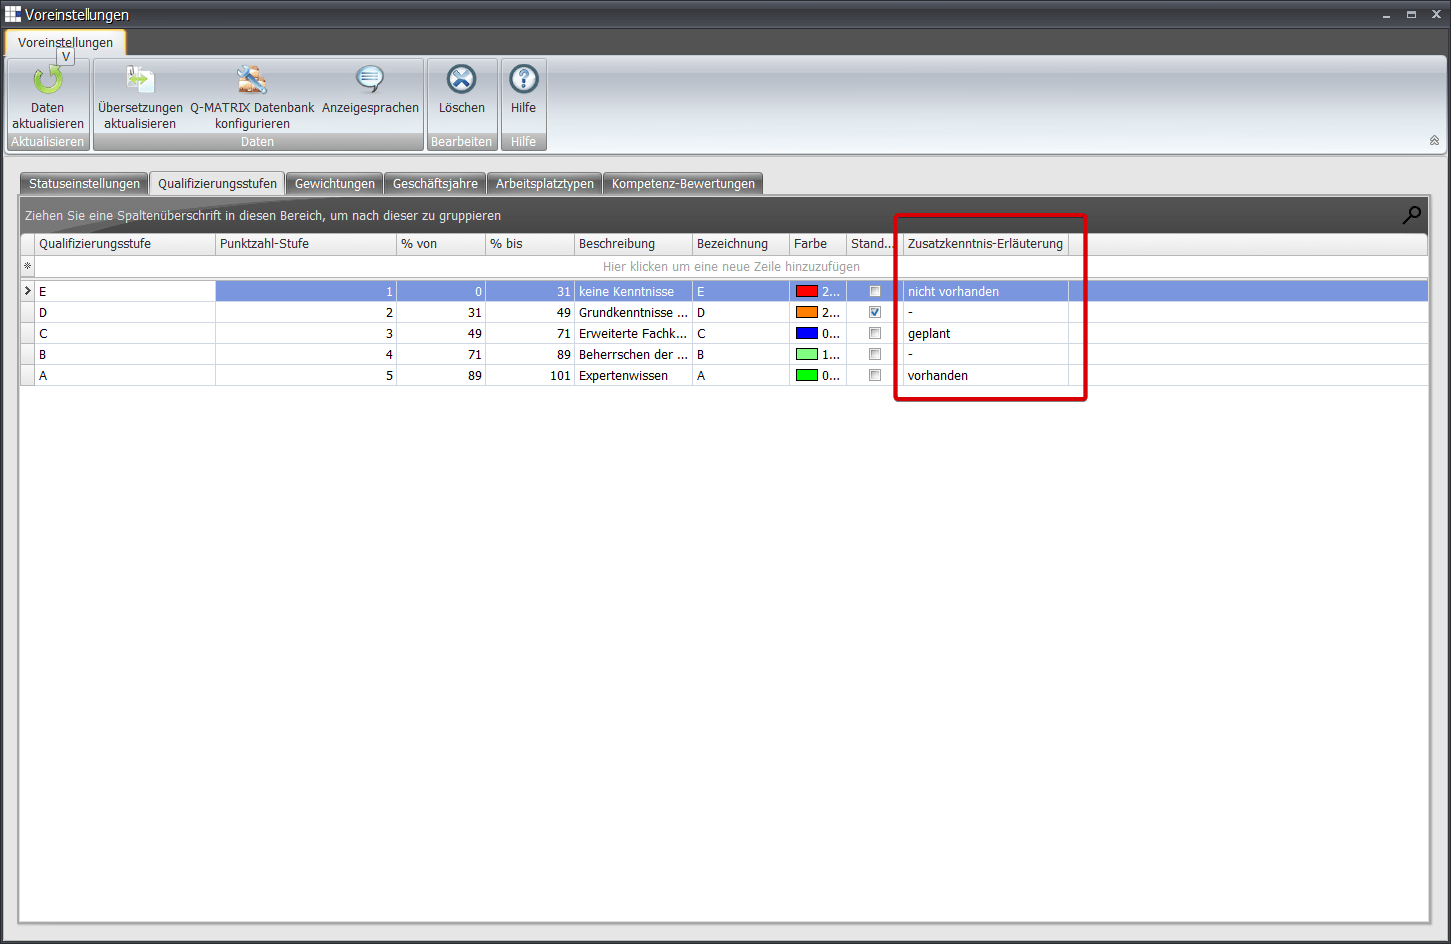Tick the Standard checkbox for row A
This screenshot has width=1451, height=944.
pyautogui.click(x=875, y=376)
